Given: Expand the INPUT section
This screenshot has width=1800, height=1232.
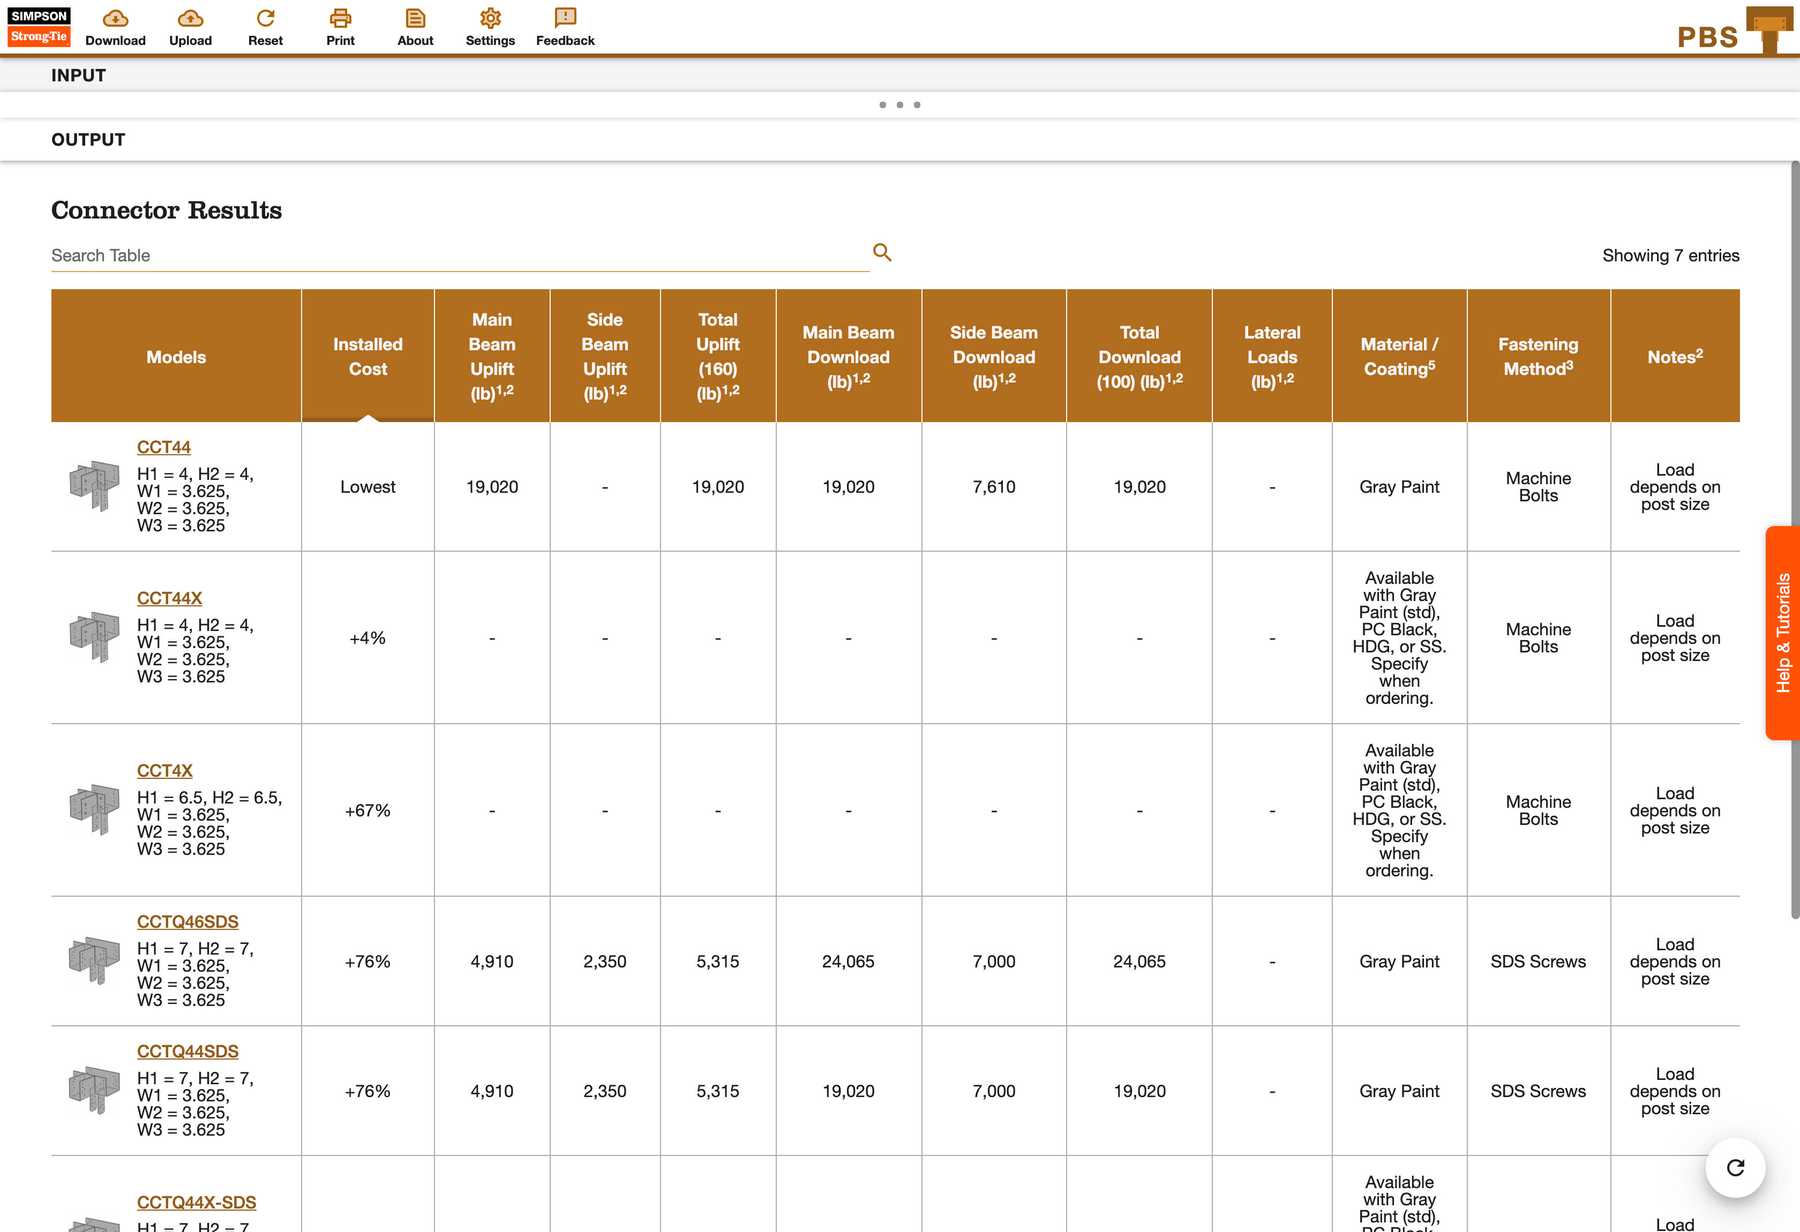Looking at the screenshot, I should pos(79,75).
